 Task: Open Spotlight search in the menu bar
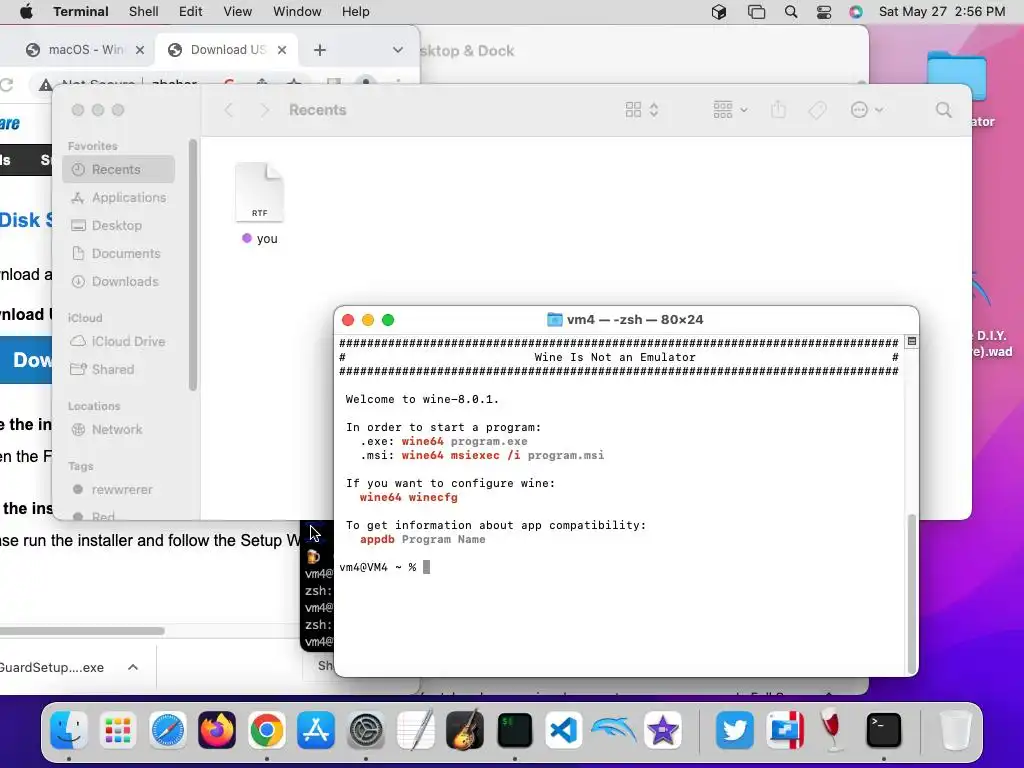(x=791, y=12)
